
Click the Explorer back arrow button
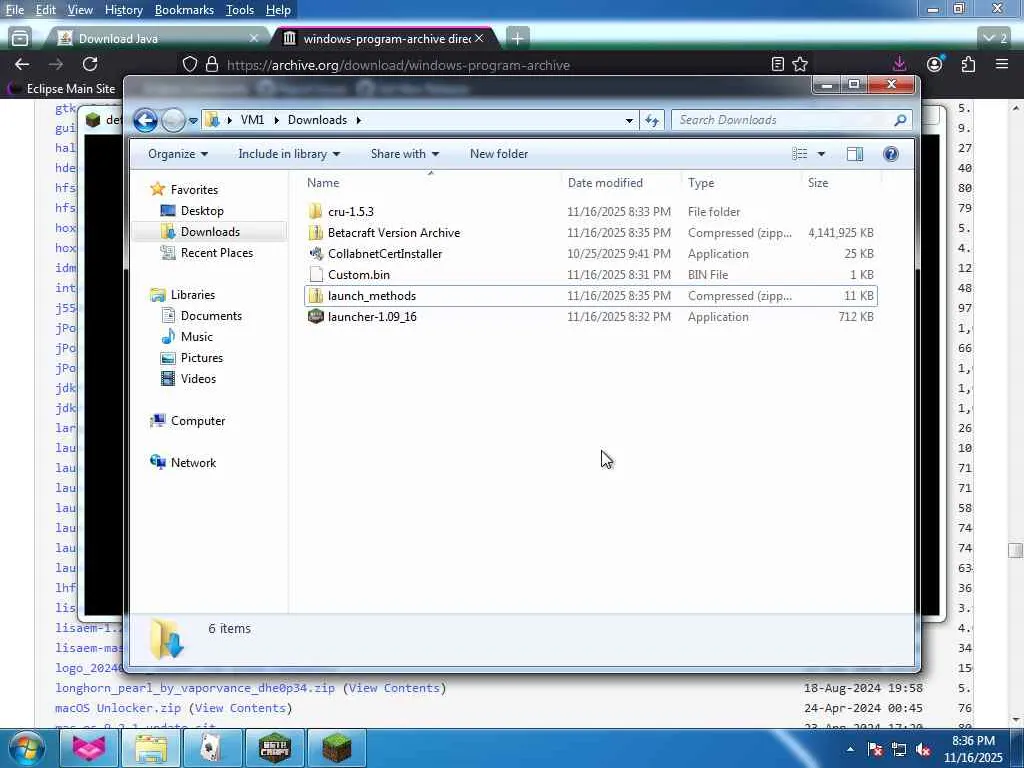click(146, 120)
